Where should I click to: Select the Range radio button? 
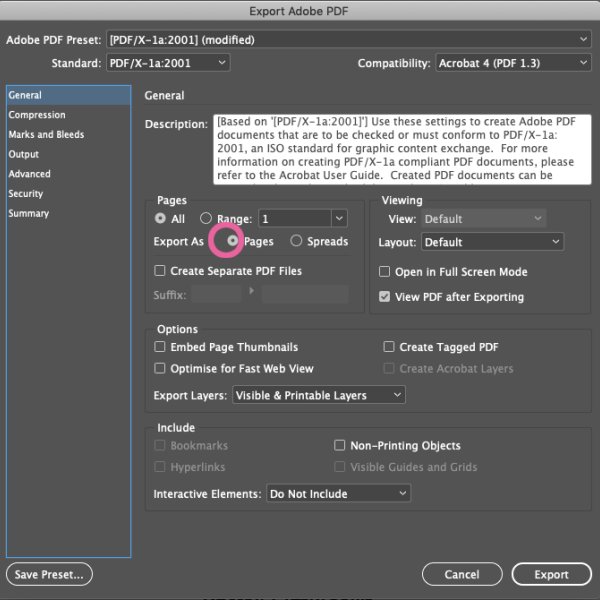pyautogui.click(x=206, y=218)
